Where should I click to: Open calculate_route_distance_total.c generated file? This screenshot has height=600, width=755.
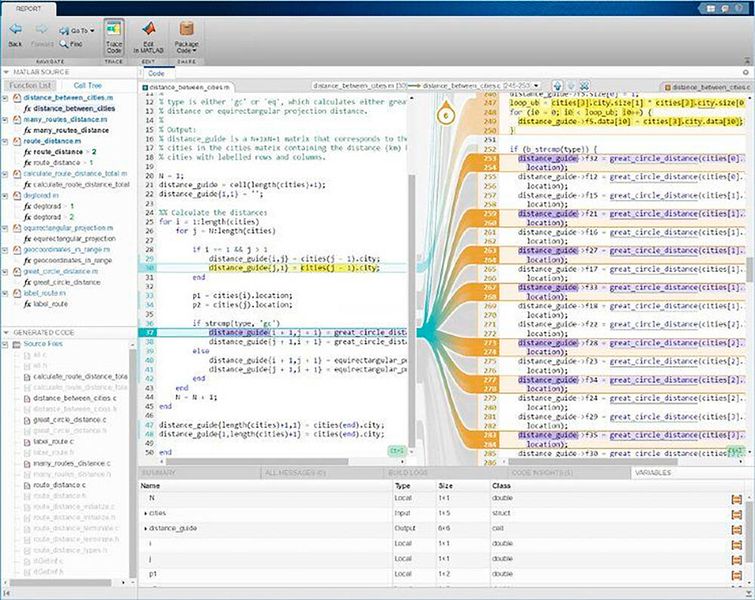(x=76, y=377)
